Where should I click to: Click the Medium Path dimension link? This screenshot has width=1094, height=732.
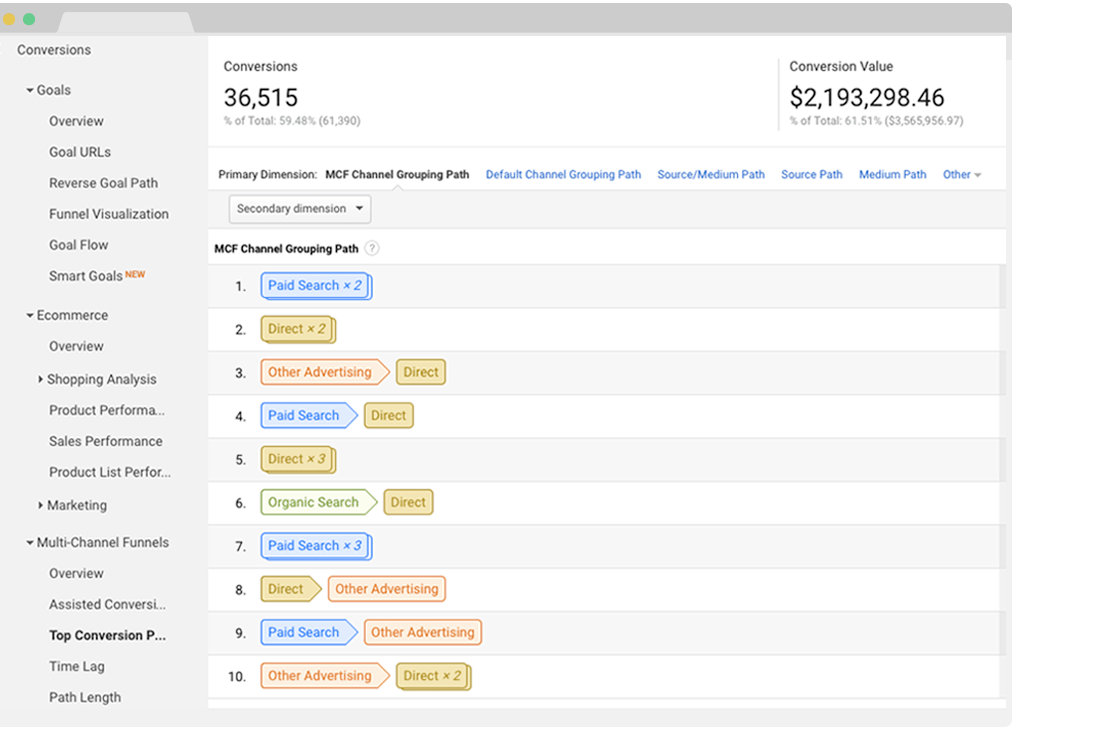892,175
